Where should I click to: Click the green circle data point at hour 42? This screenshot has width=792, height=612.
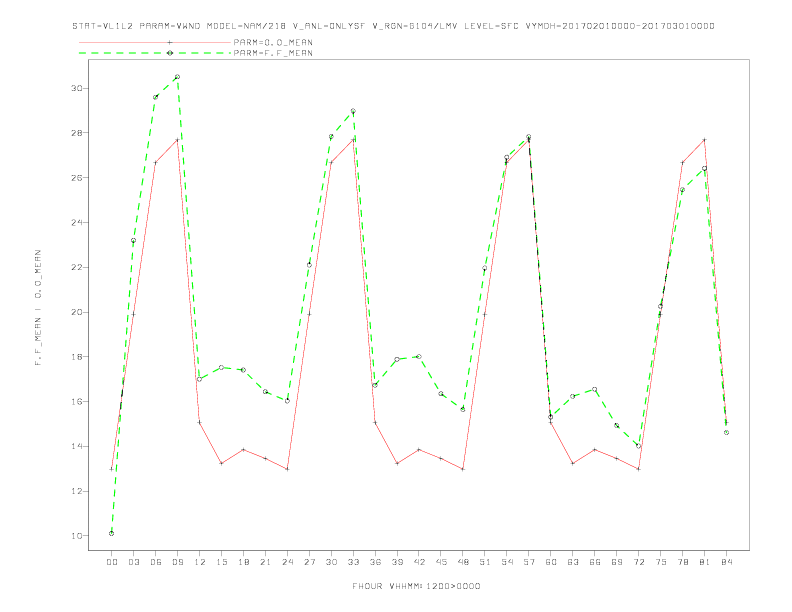pos(419,356)
